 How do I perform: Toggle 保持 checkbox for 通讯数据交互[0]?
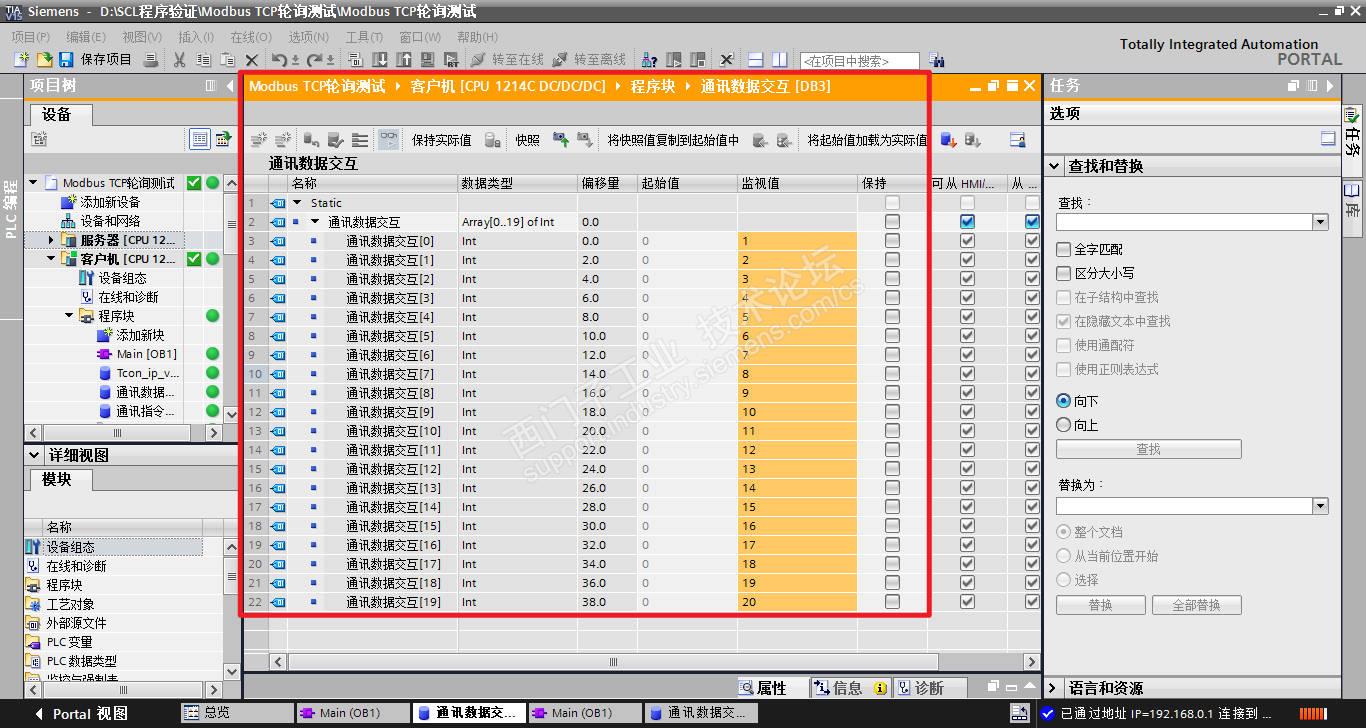892,241
